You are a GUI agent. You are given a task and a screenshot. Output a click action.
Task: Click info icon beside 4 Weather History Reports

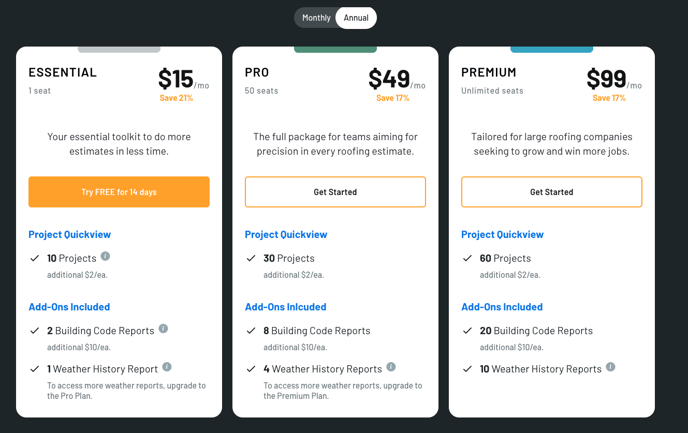click(x=391, y=367)
